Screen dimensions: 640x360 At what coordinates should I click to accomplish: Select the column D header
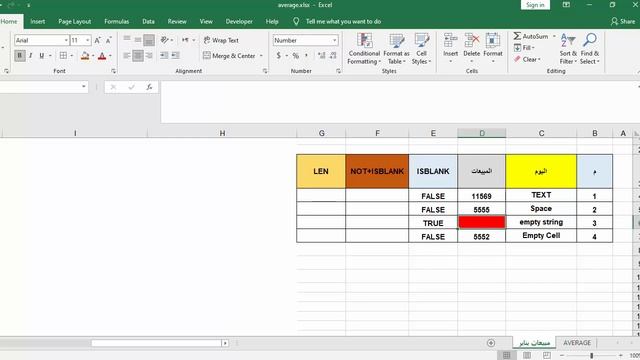point(482,133)
